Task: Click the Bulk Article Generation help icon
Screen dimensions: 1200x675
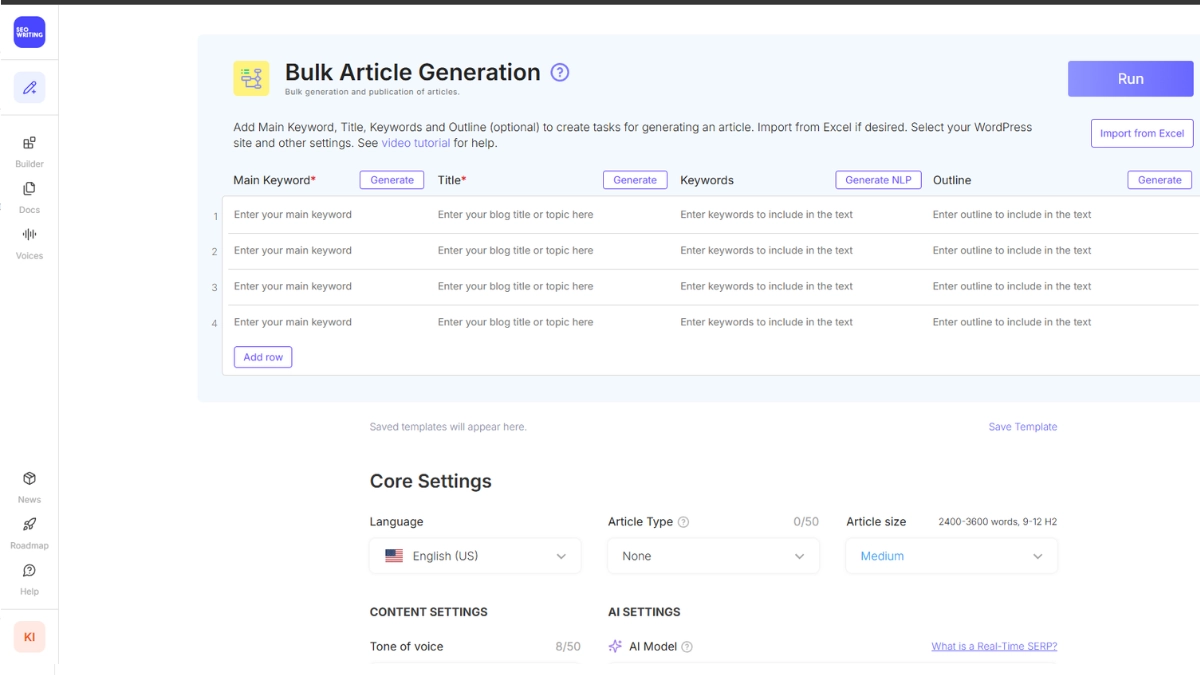Action: pos(559,72)
